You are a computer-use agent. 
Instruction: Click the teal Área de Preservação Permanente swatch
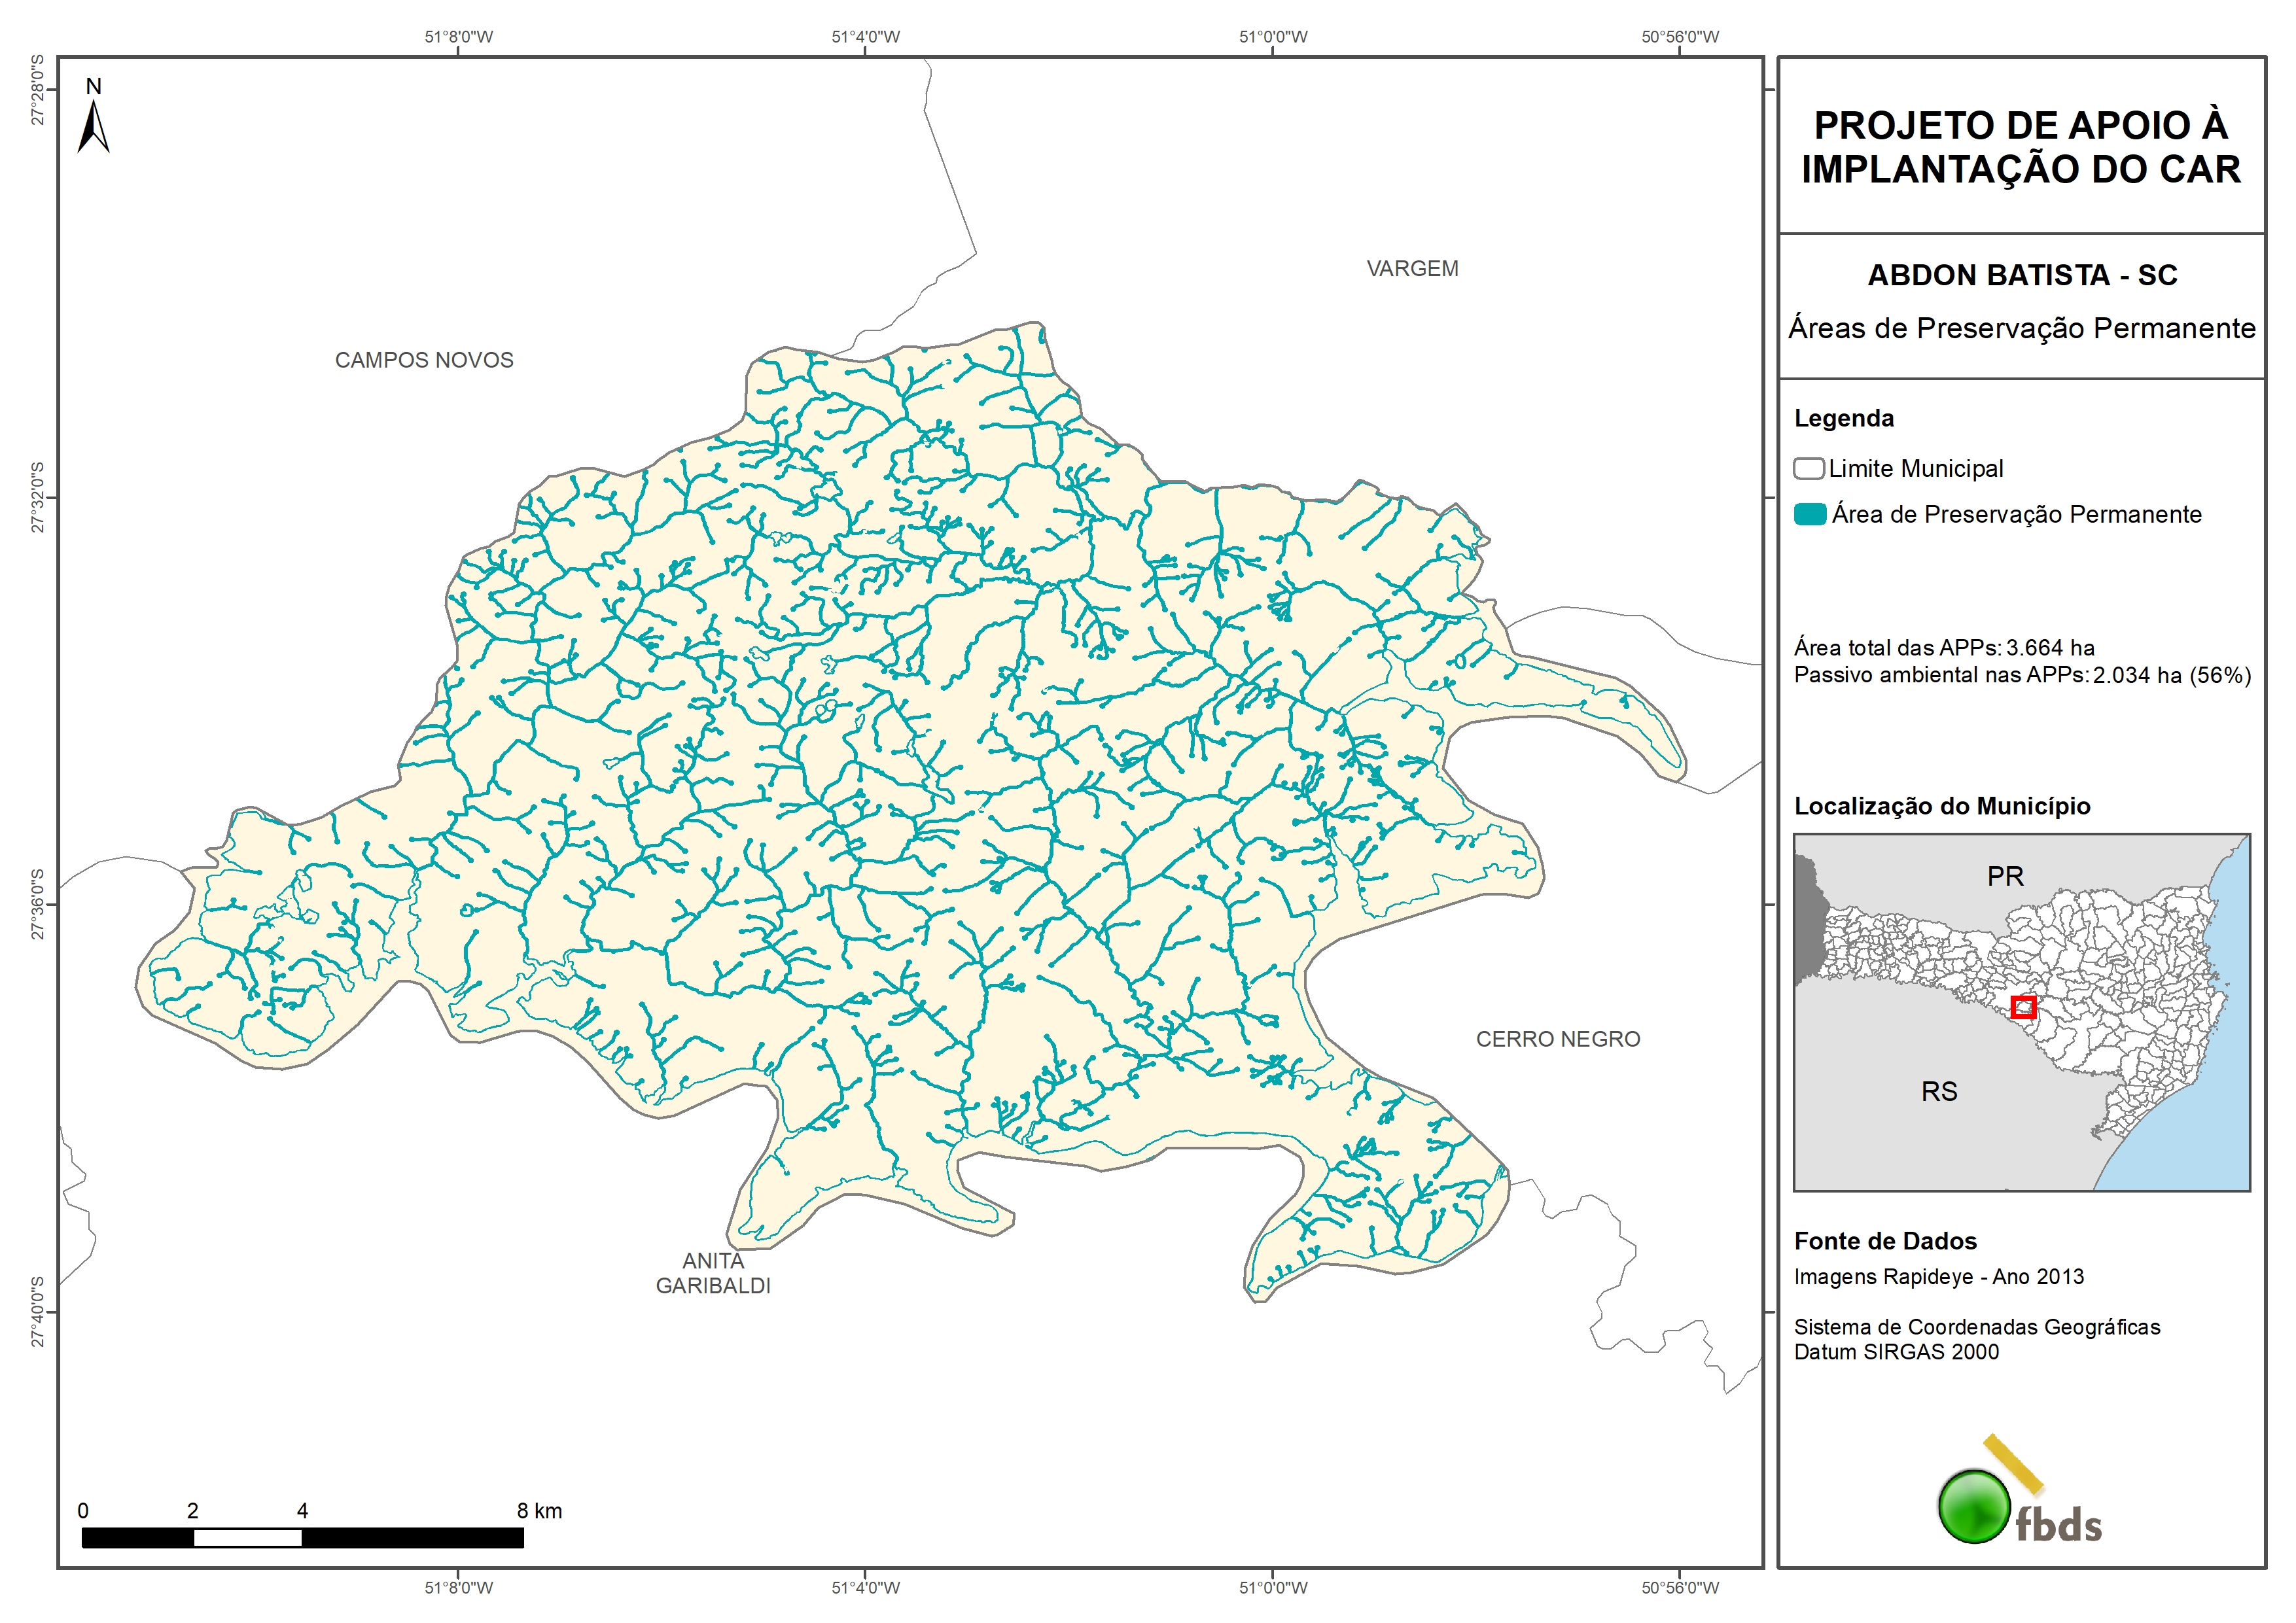[x=1809, y=515]
